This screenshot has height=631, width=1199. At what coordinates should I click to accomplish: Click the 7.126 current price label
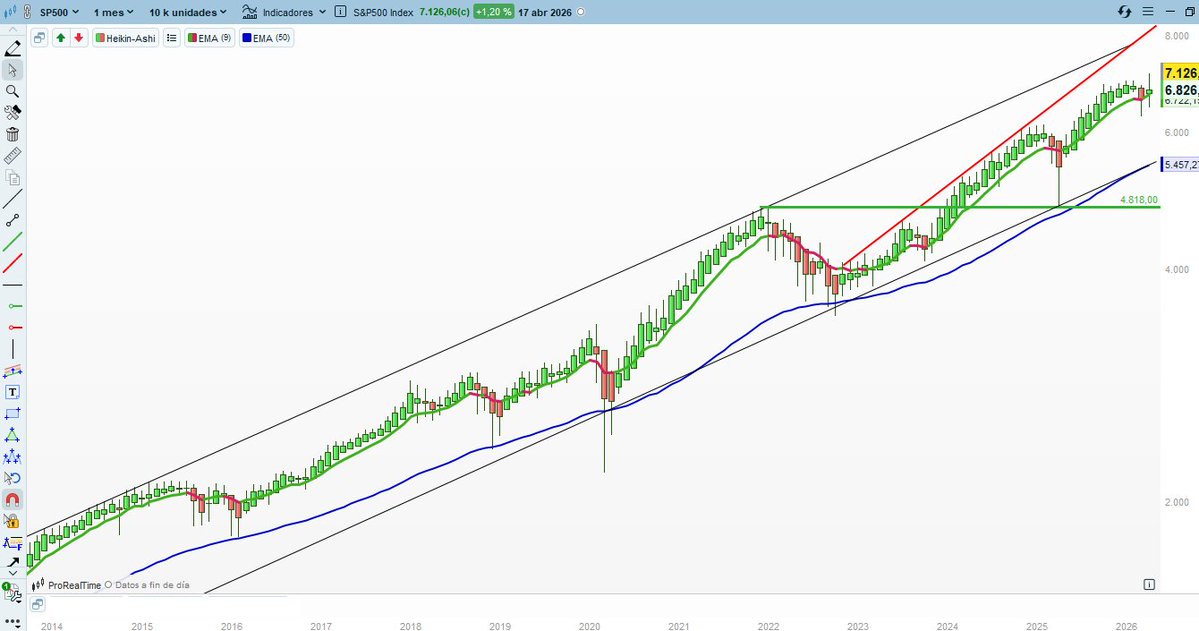tap(1180, 73)
